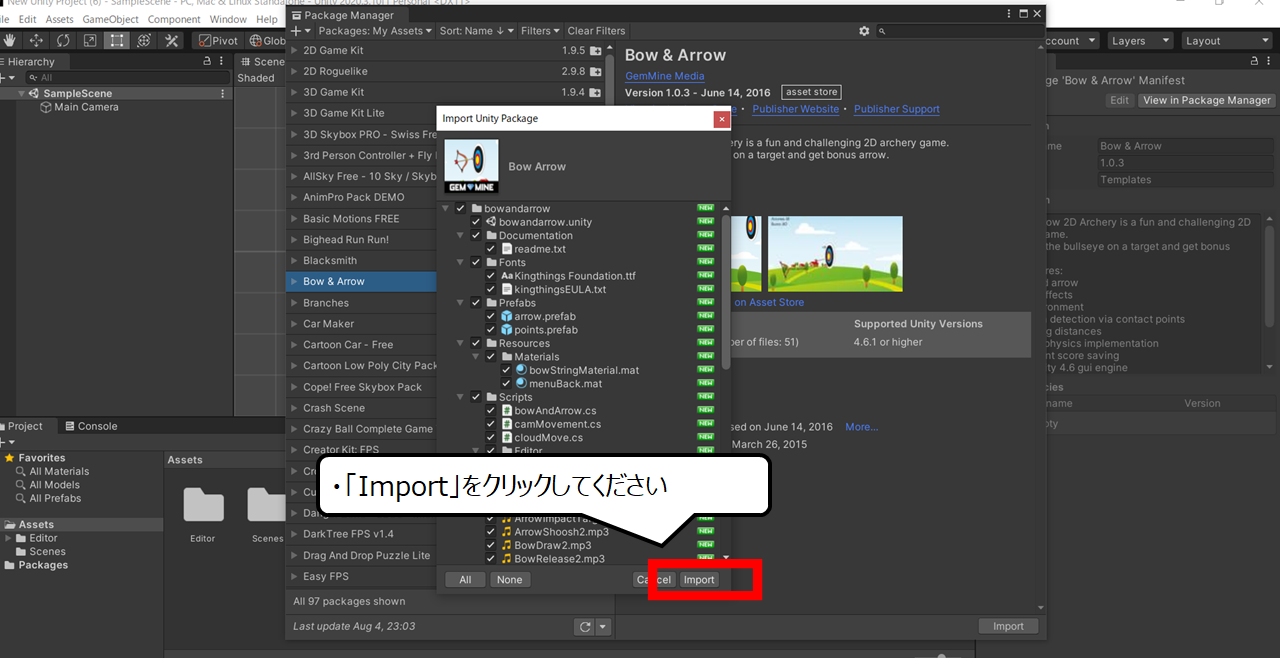Collapse the Documentation folder
This screenshot has height=658, width=1280.
point(461,236)
